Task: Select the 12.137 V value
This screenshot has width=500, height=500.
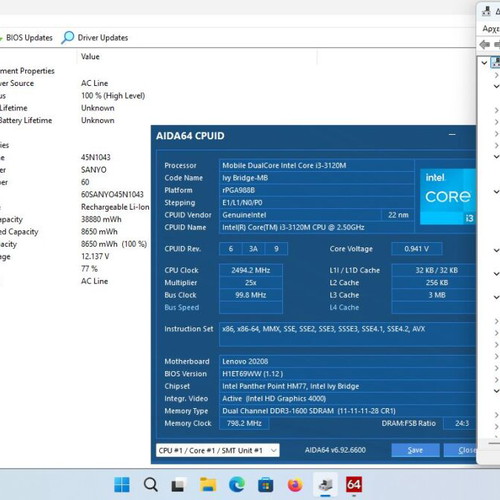Action: point(95,256)
